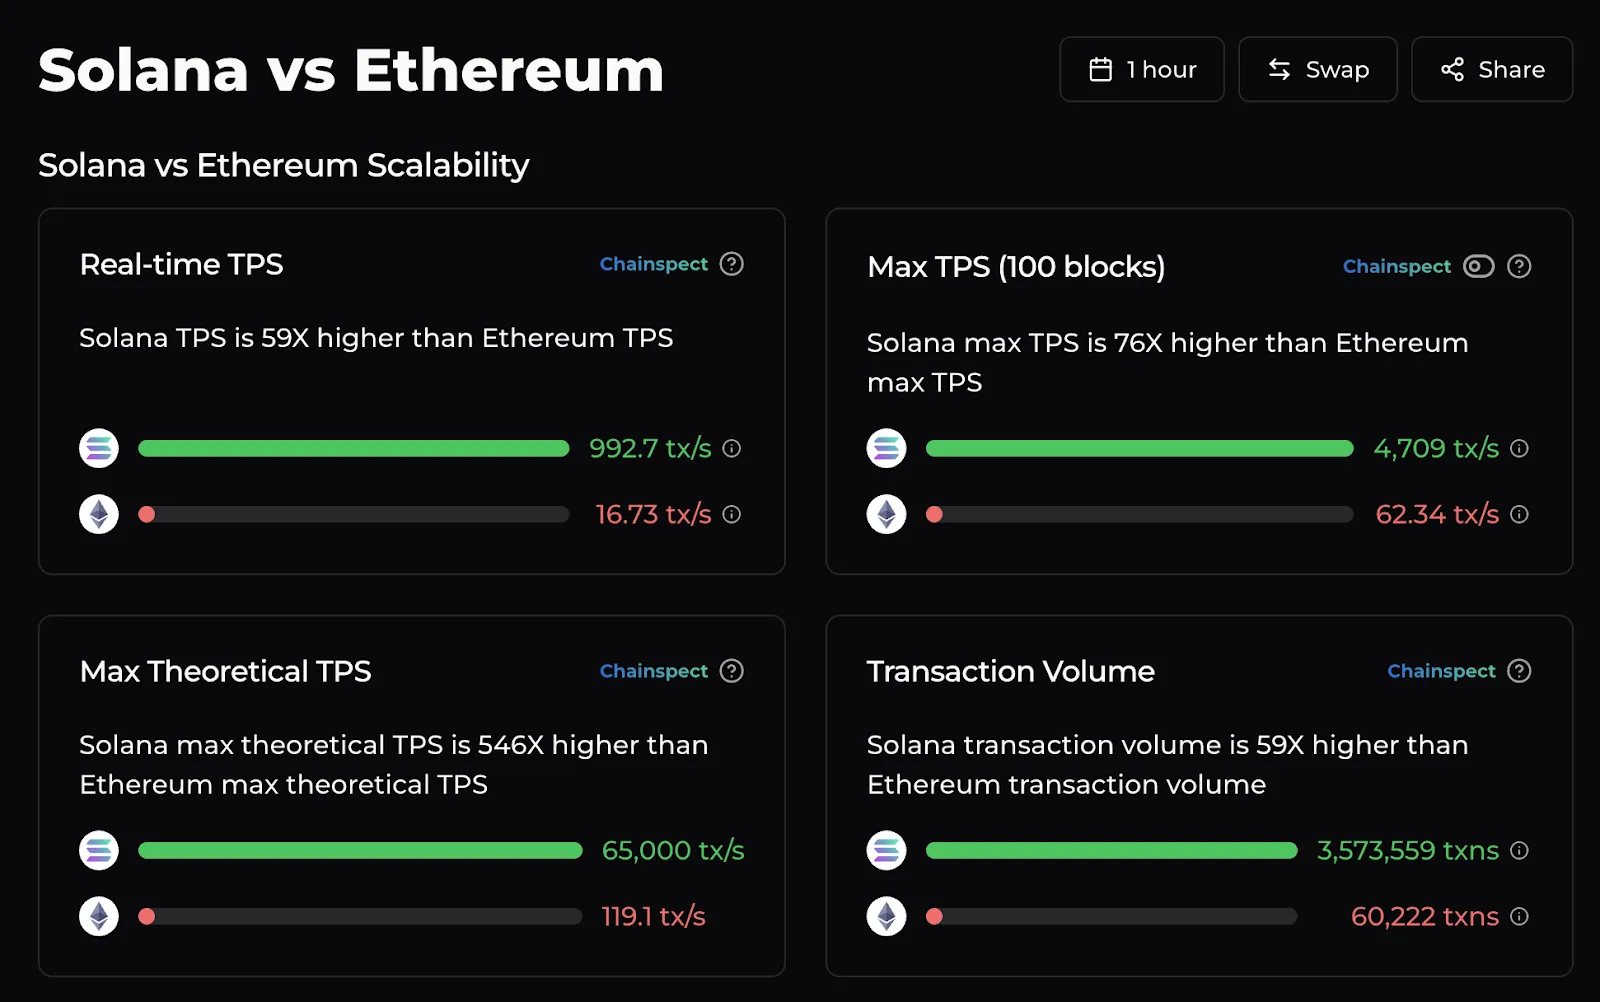The height and width of the screenshot is (1002, 1600).
Task: Open the help icon on Real-time TPS card
Action: 731,264
